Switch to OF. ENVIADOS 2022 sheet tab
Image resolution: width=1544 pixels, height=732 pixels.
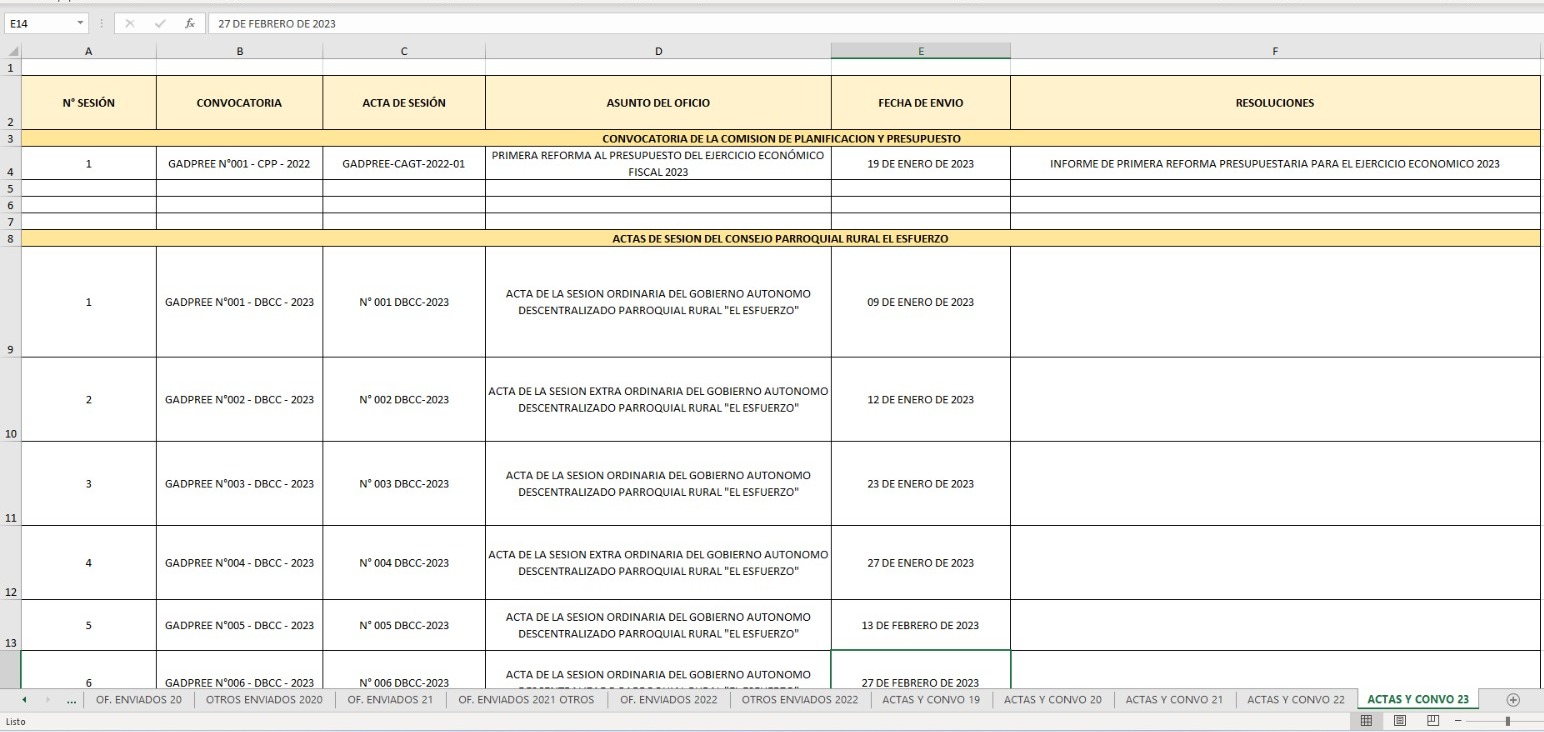coord(668,700)
